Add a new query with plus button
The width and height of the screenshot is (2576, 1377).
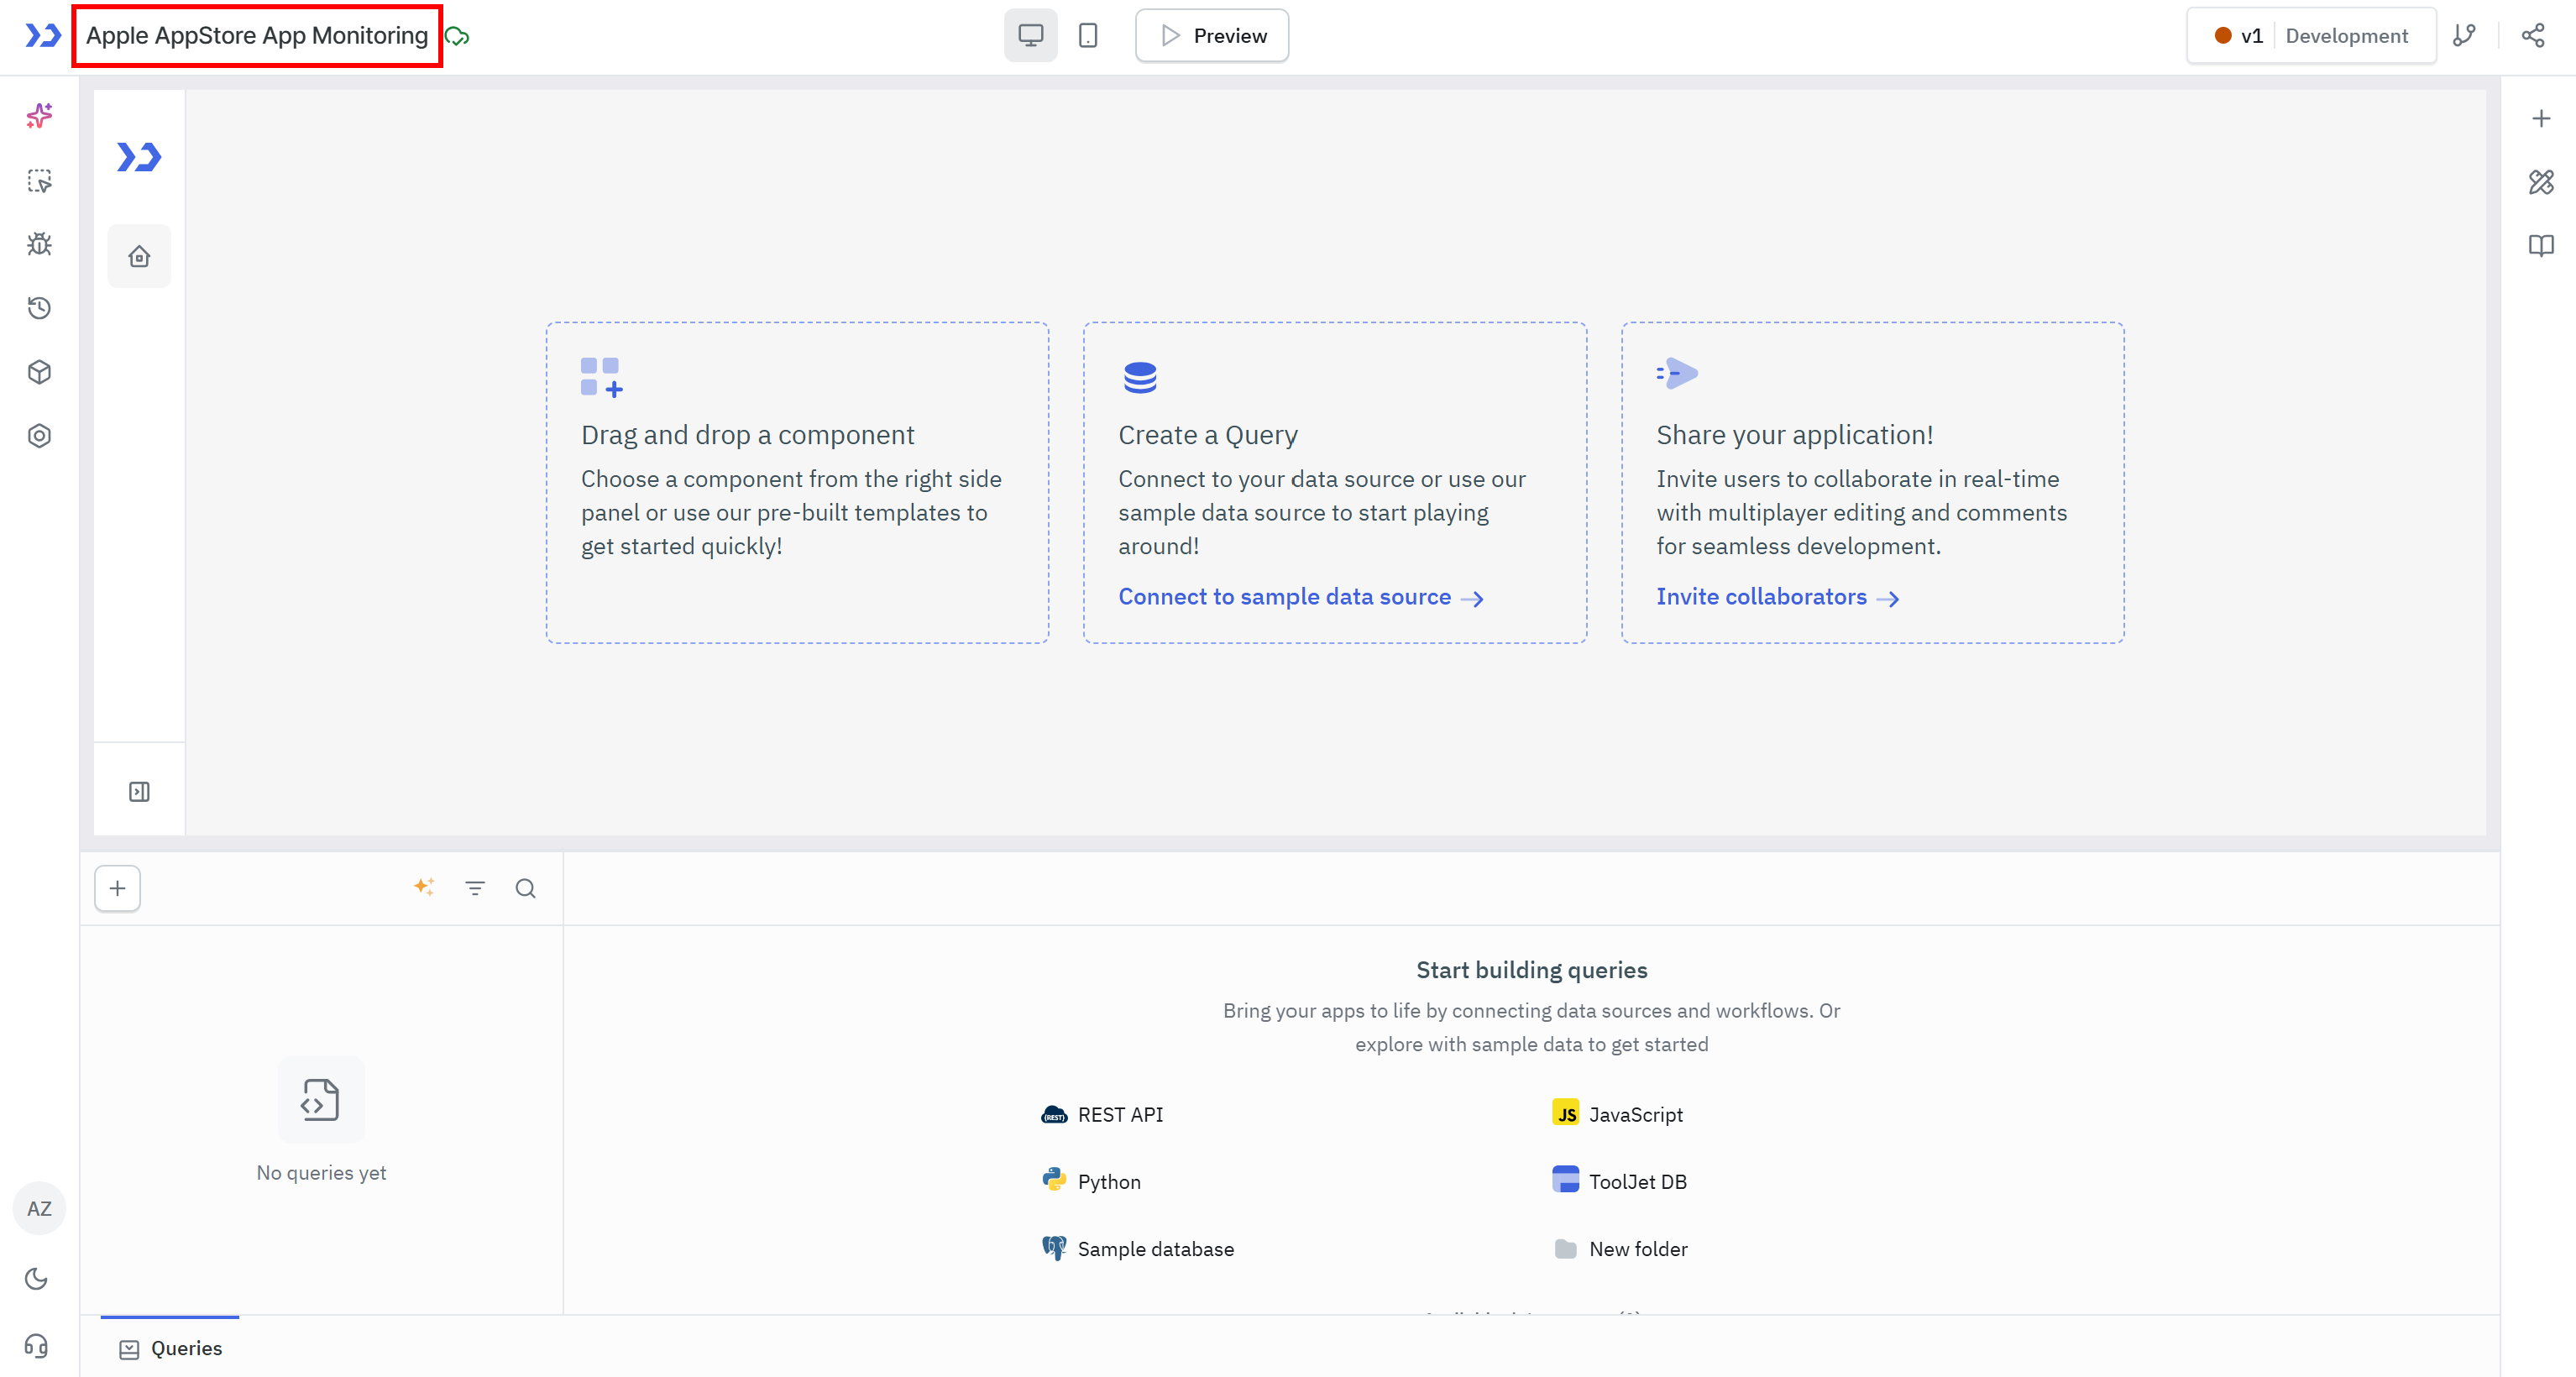click(117, 888)
